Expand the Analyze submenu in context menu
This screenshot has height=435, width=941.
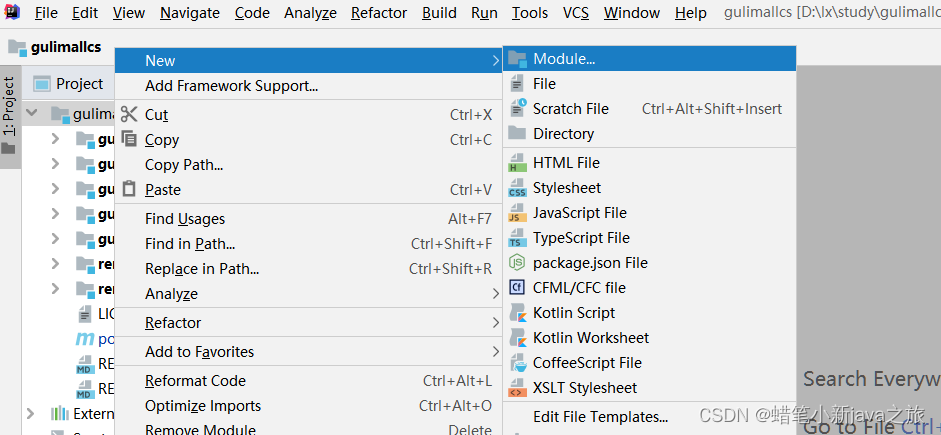click(x=171, y=294)
